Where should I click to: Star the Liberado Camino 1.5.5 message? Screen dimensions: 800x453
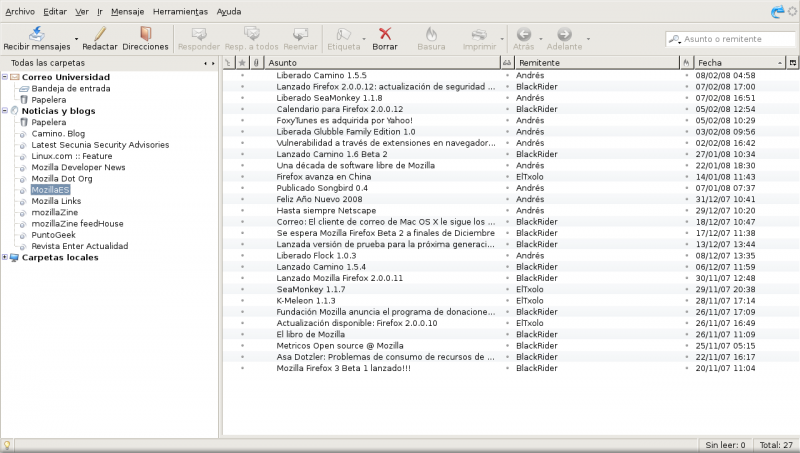coord(242,75)
